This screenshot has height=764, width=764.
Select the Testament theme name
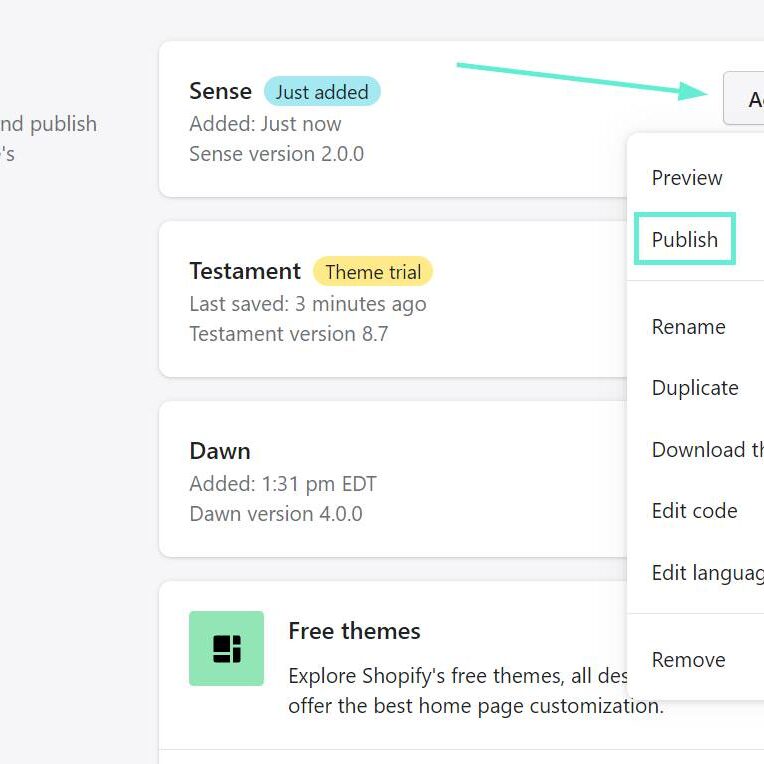click(x=245, y=271)
